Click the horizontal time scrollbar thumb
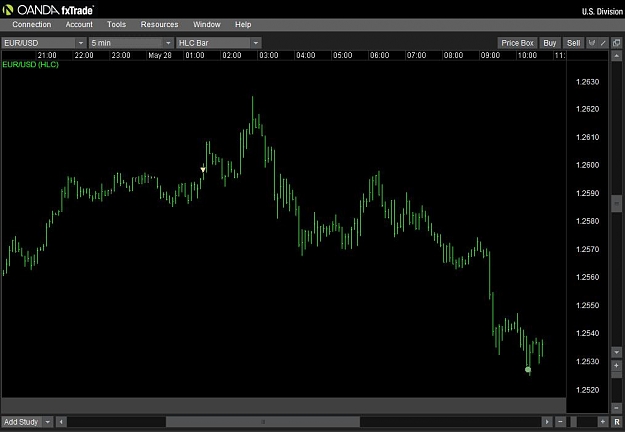 (263, 422)
